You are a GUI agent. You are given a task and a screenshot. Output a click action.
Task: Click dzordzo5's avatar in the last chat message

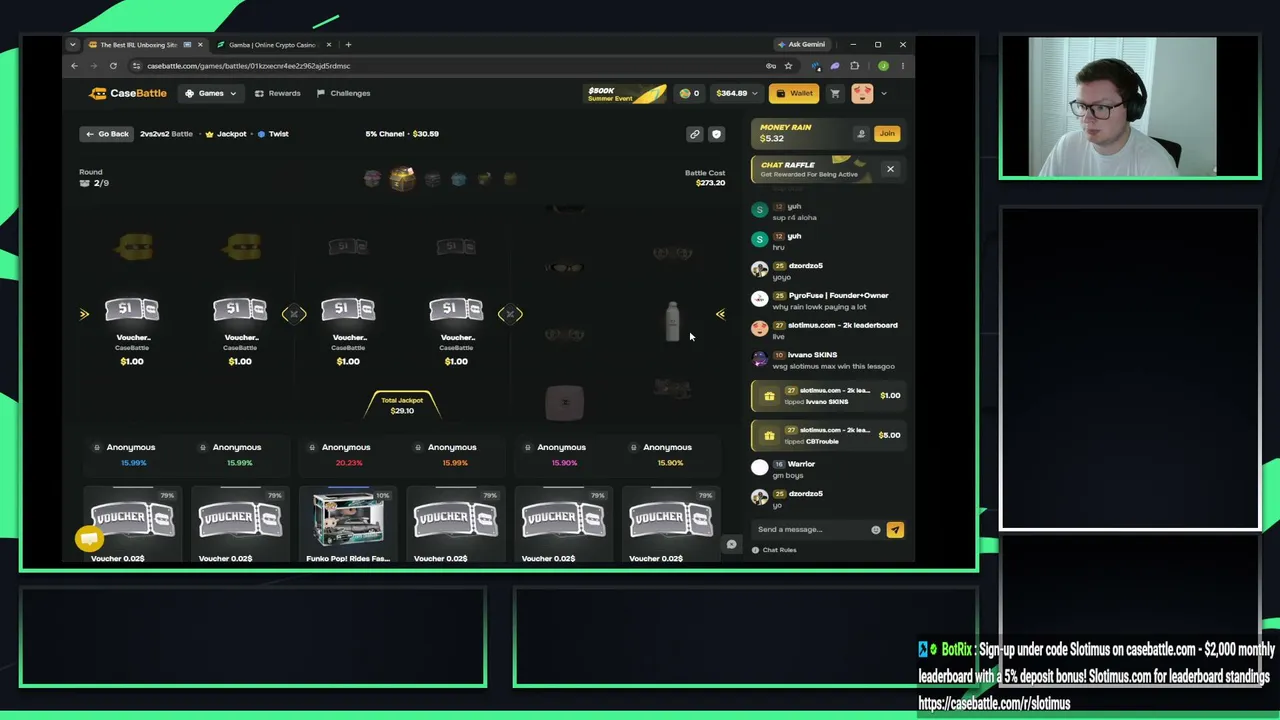point(760,497)
